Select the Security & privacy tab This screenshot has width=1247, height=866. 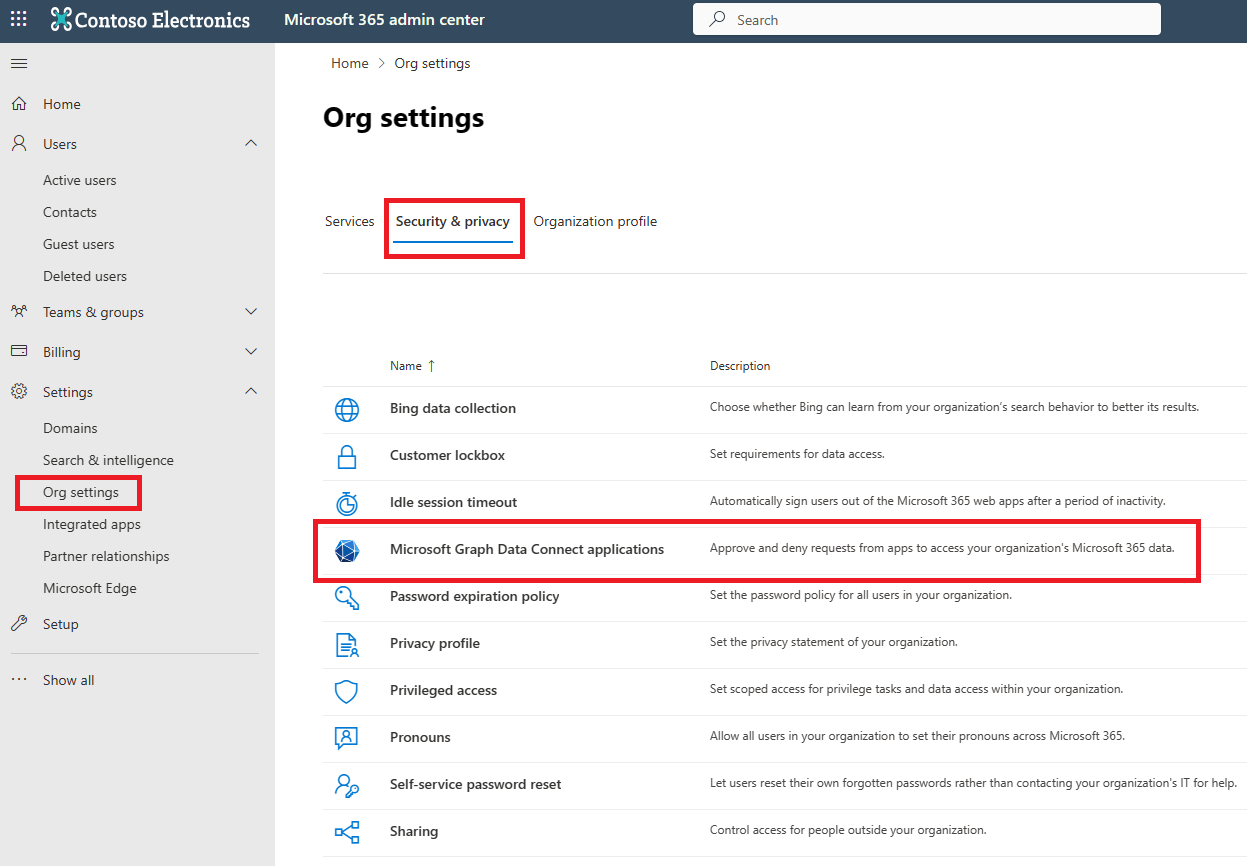[453, 221]
